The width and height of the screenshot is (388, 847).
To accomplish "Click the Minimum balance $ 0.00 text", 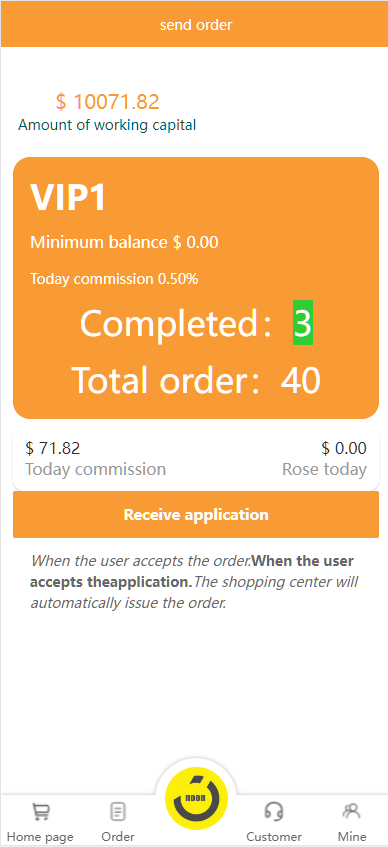I will [x=124, y=242].
